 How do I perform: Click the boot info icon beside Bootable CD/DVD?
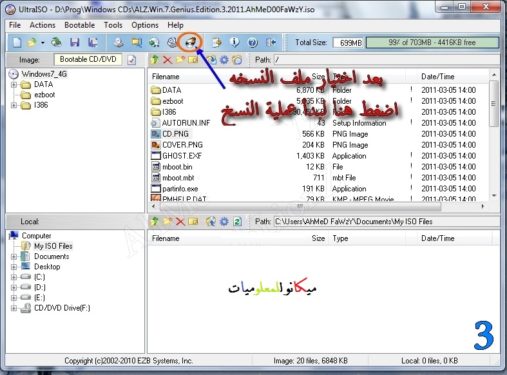tap(132, 60)
